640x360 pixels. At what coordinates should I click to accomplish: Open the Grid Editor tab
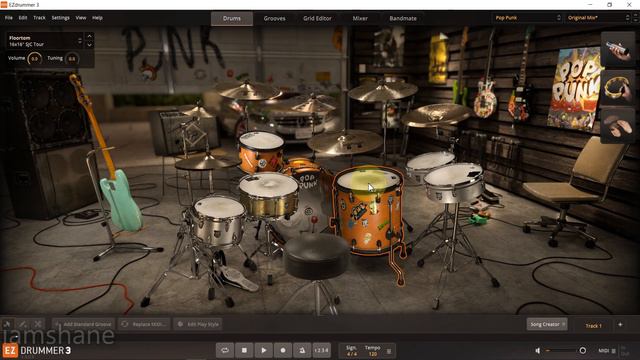click(317, 18)
